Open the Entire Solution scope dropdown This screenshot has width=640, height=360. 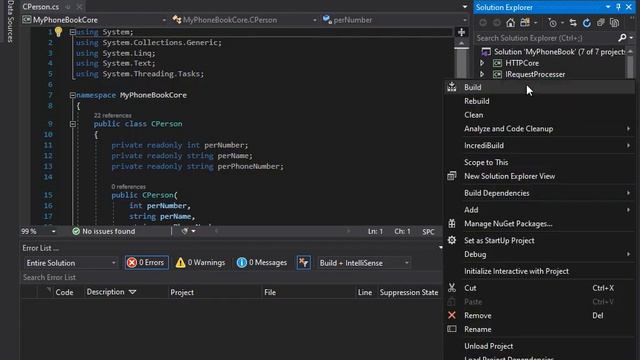click(71, 263)
